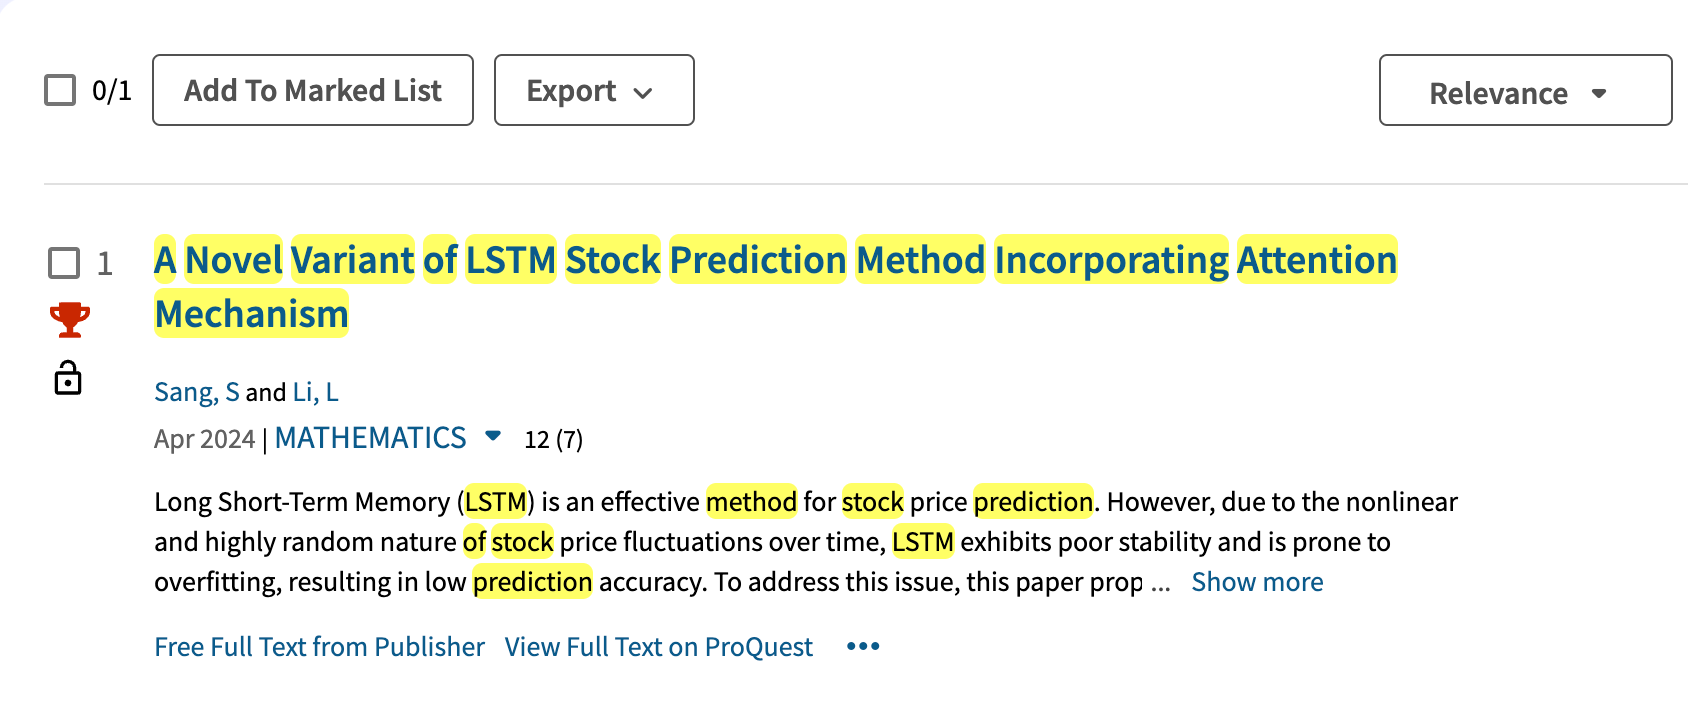The width and height of the screenshot is (1688, 724).
Task: Open the three-dot more options menu
Action: tap(863, 647)
